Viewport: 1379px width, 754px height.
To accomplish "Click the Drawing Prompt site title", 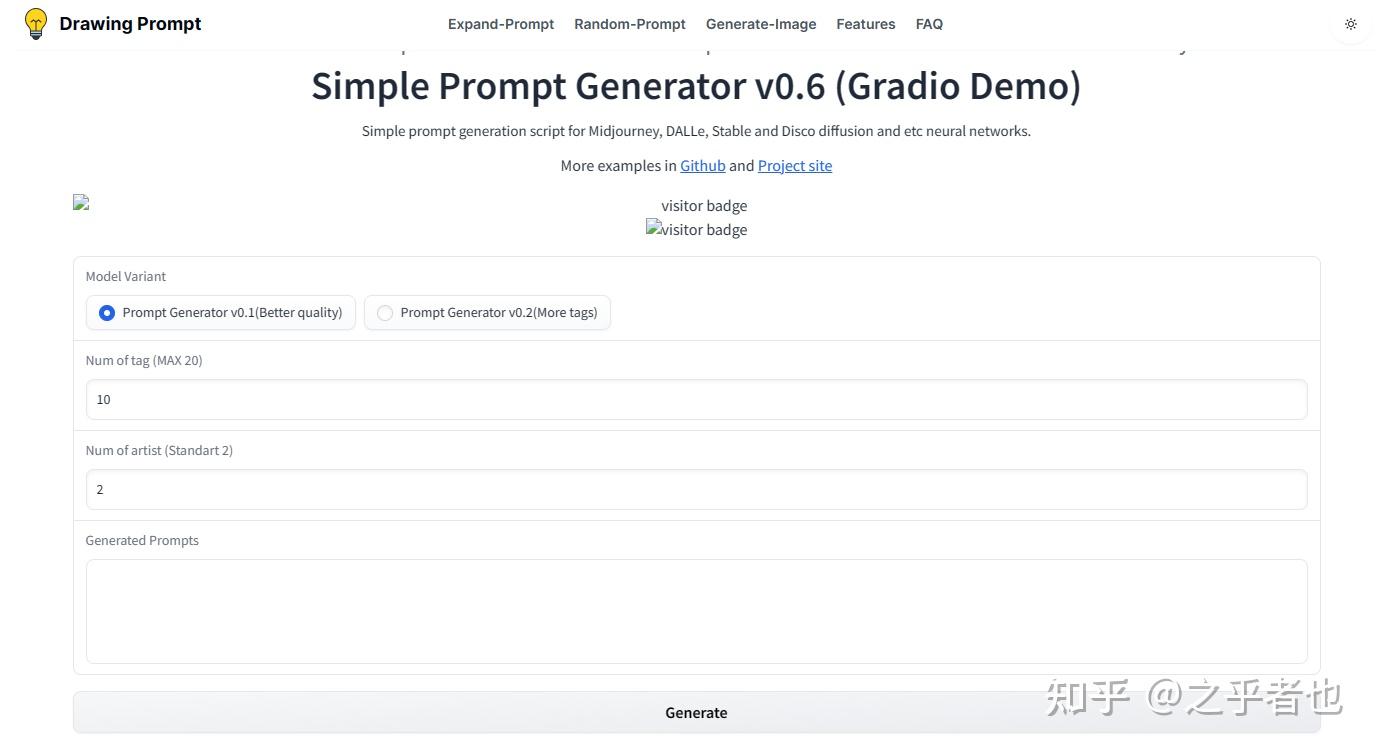I will [130, 24].
